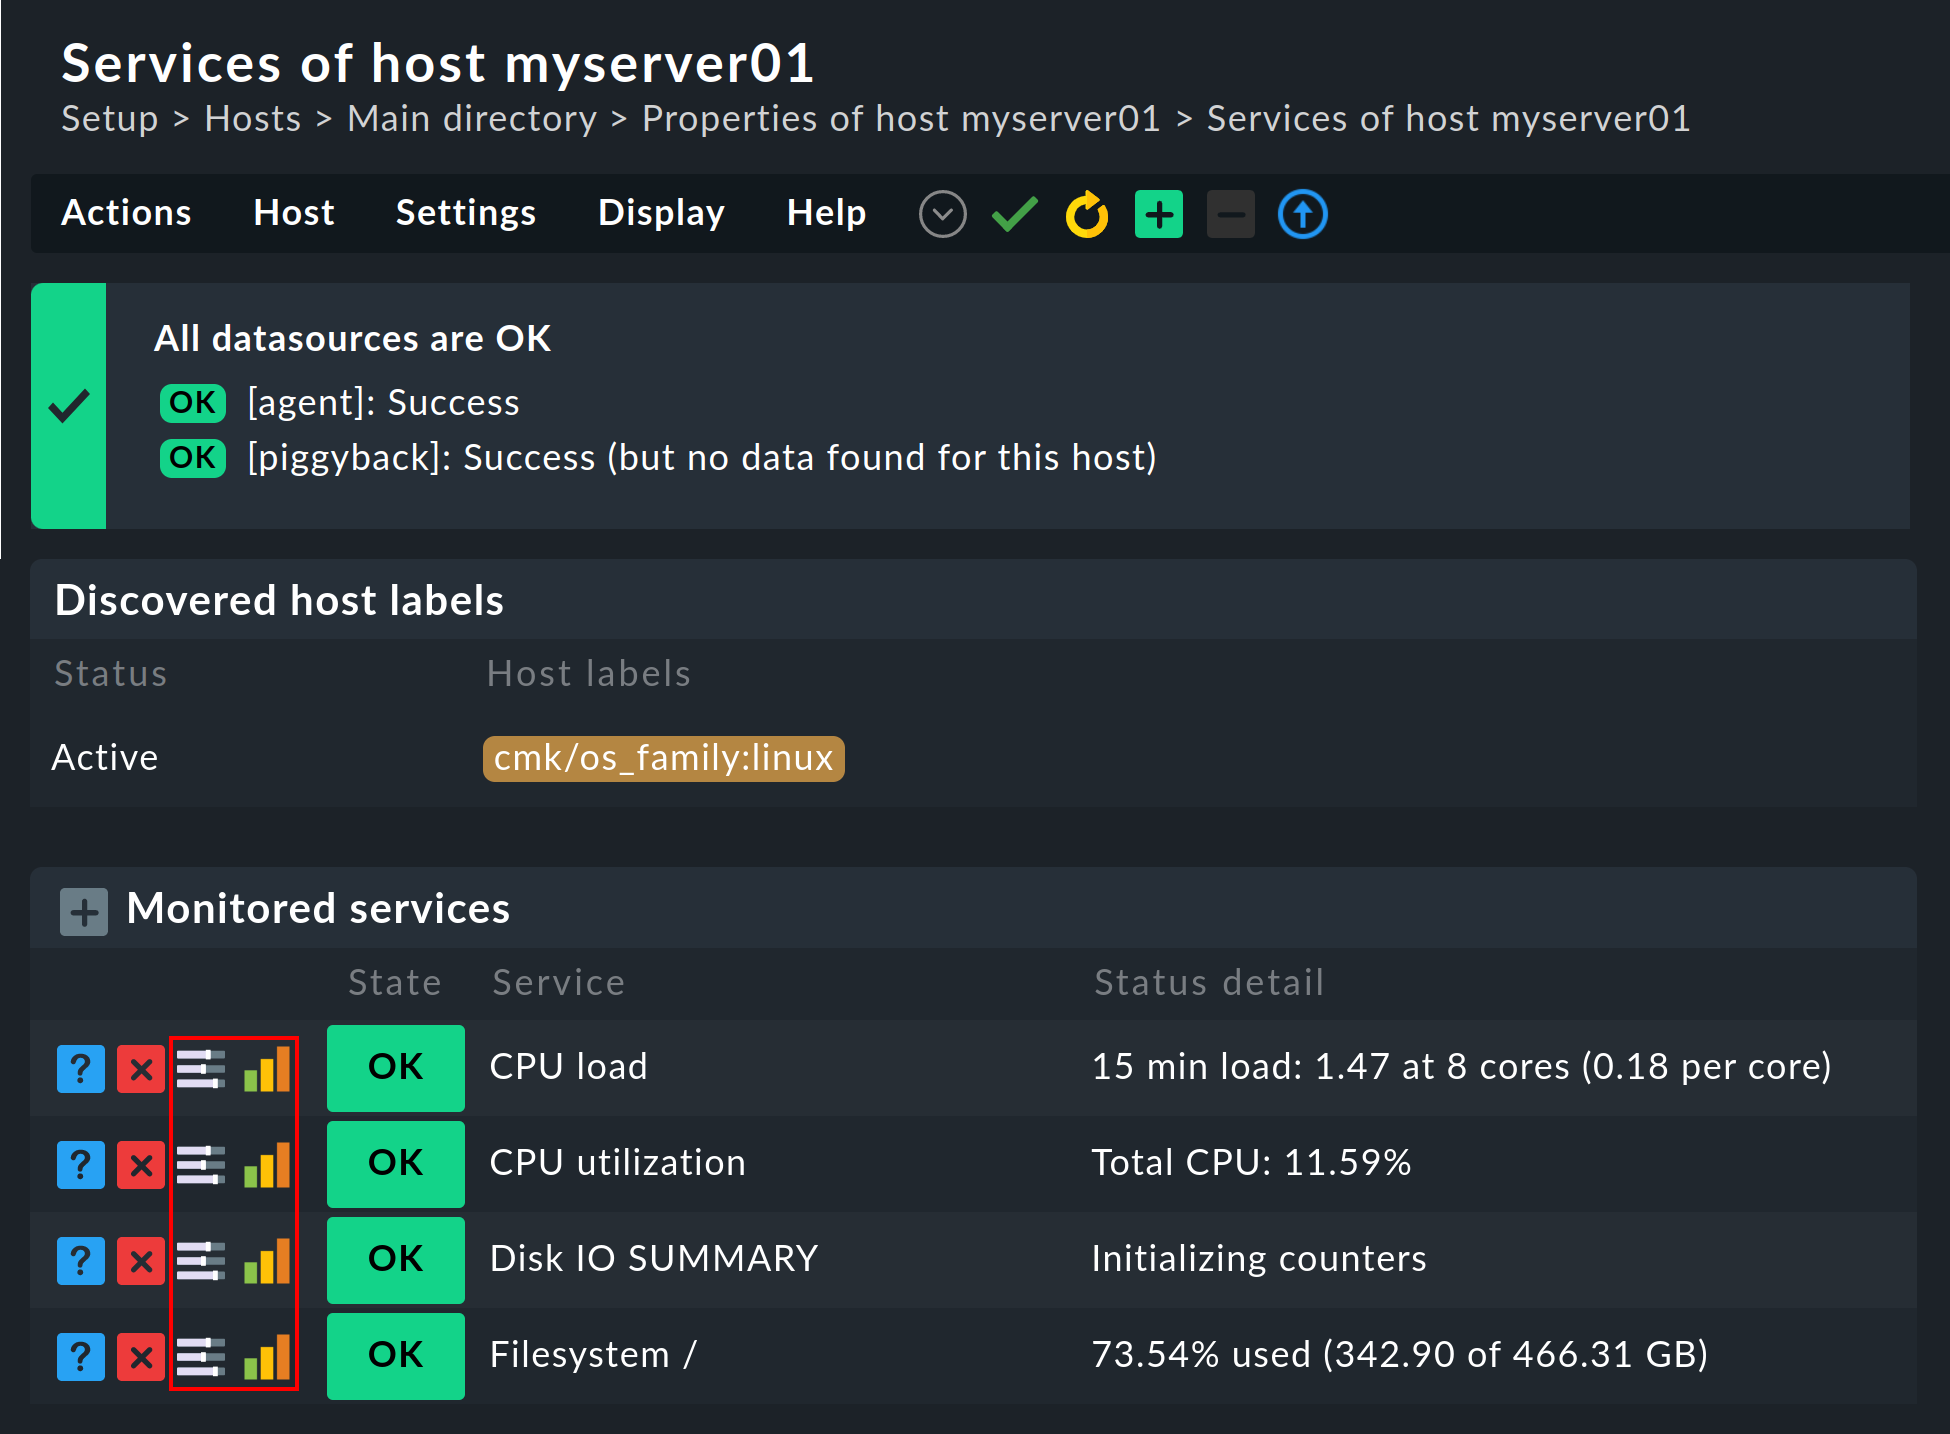Viewport: 1950px width, 1434px height.
Task: Click the OK state of Disk IO SUMMARY
Action: (396, 1260)
